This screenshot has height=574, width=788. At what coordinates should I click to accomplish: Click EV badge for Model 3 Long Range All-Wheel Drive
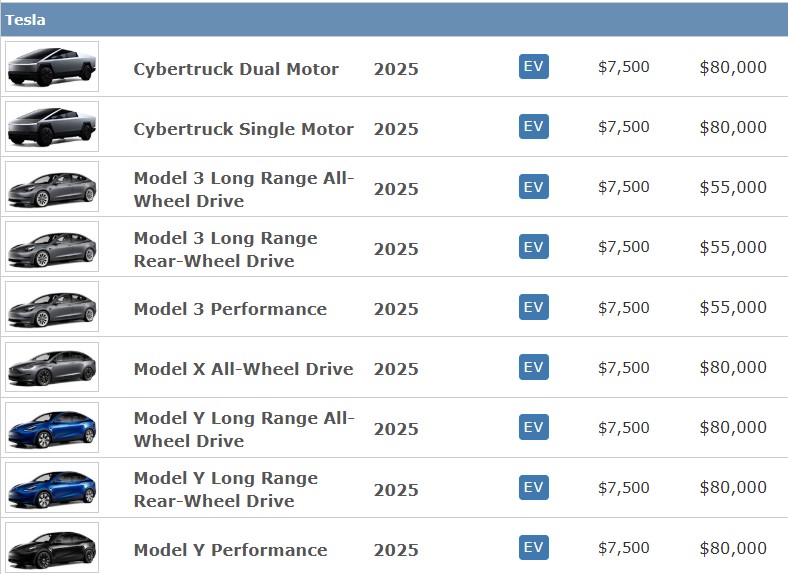tap(534, 186)
